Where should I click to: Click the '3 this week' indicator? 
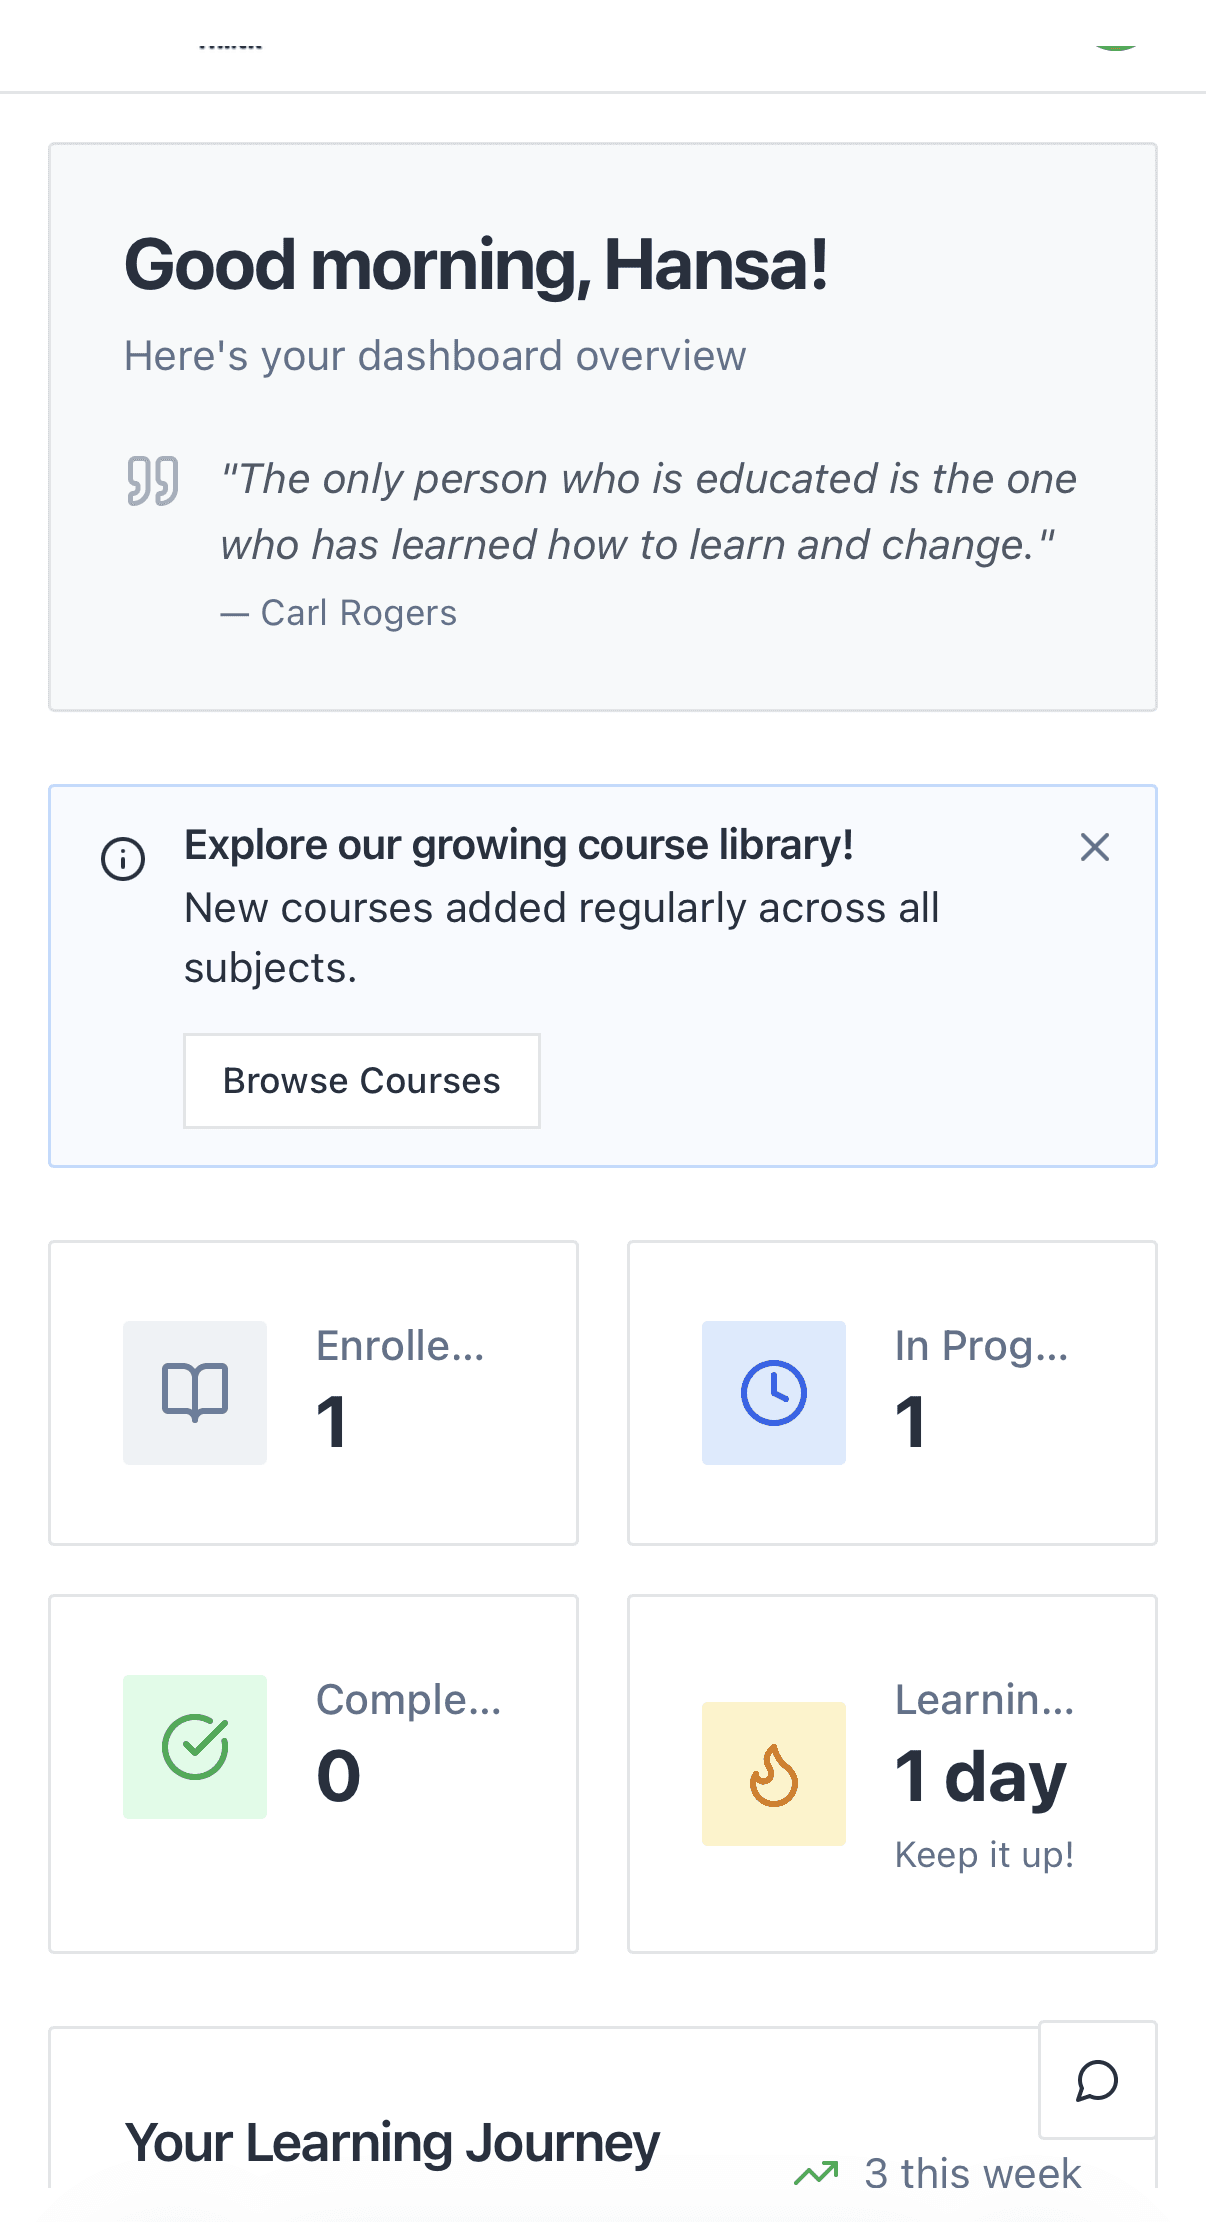tap(972, 2173)
